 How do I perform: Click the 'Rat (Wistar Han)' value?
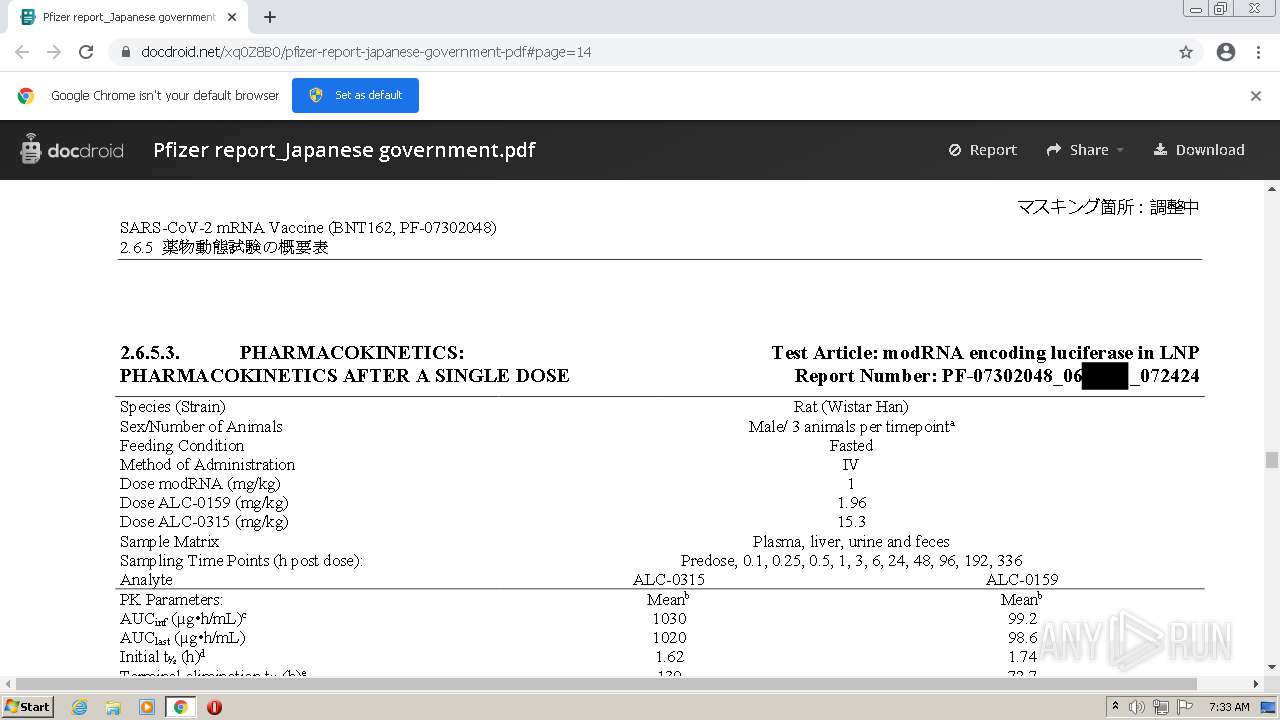pos(851,407)
